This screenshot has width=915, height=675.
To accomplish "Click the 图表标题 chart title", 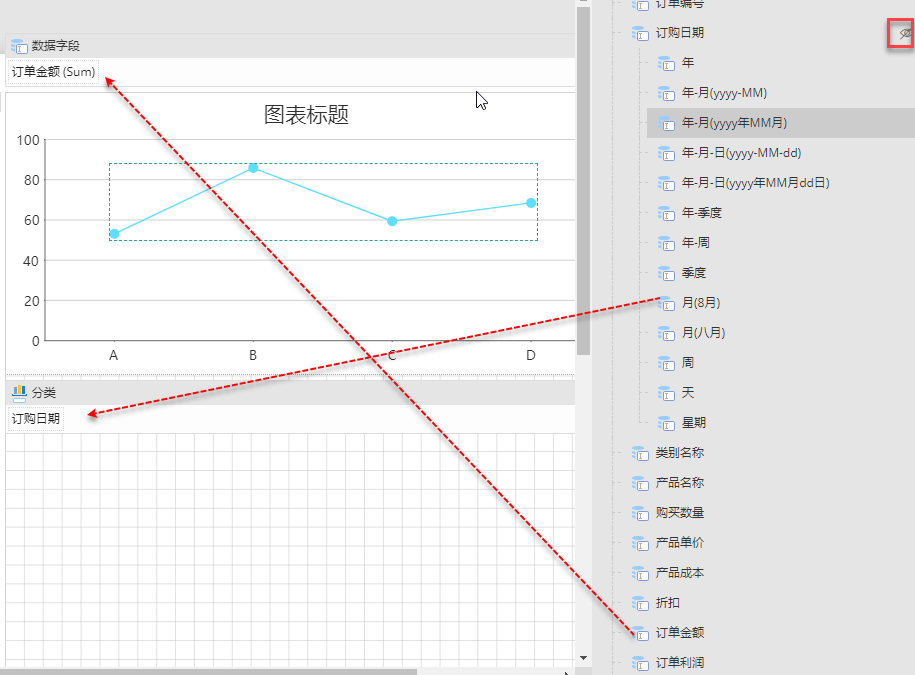I will (306, 115).
